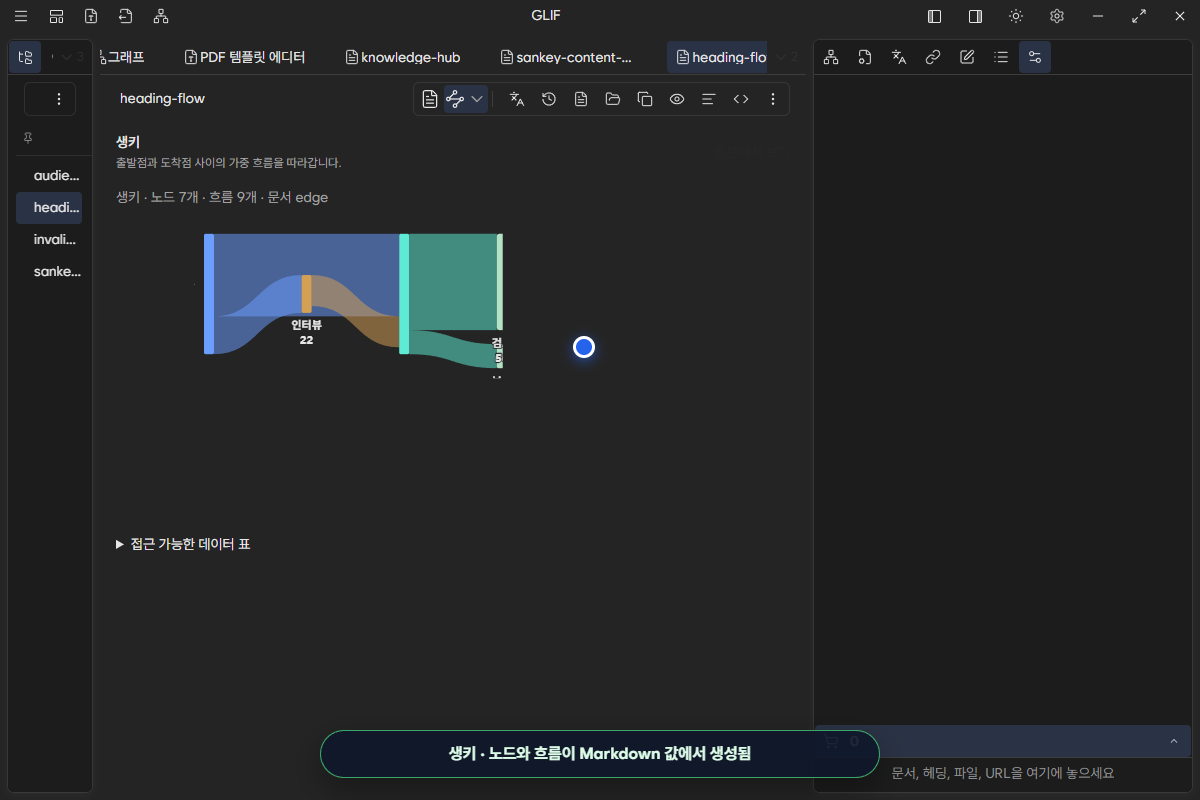The width and height of the screenshot is (1200, 800).
Task: Open the version history clock icon
Action: 549,99
